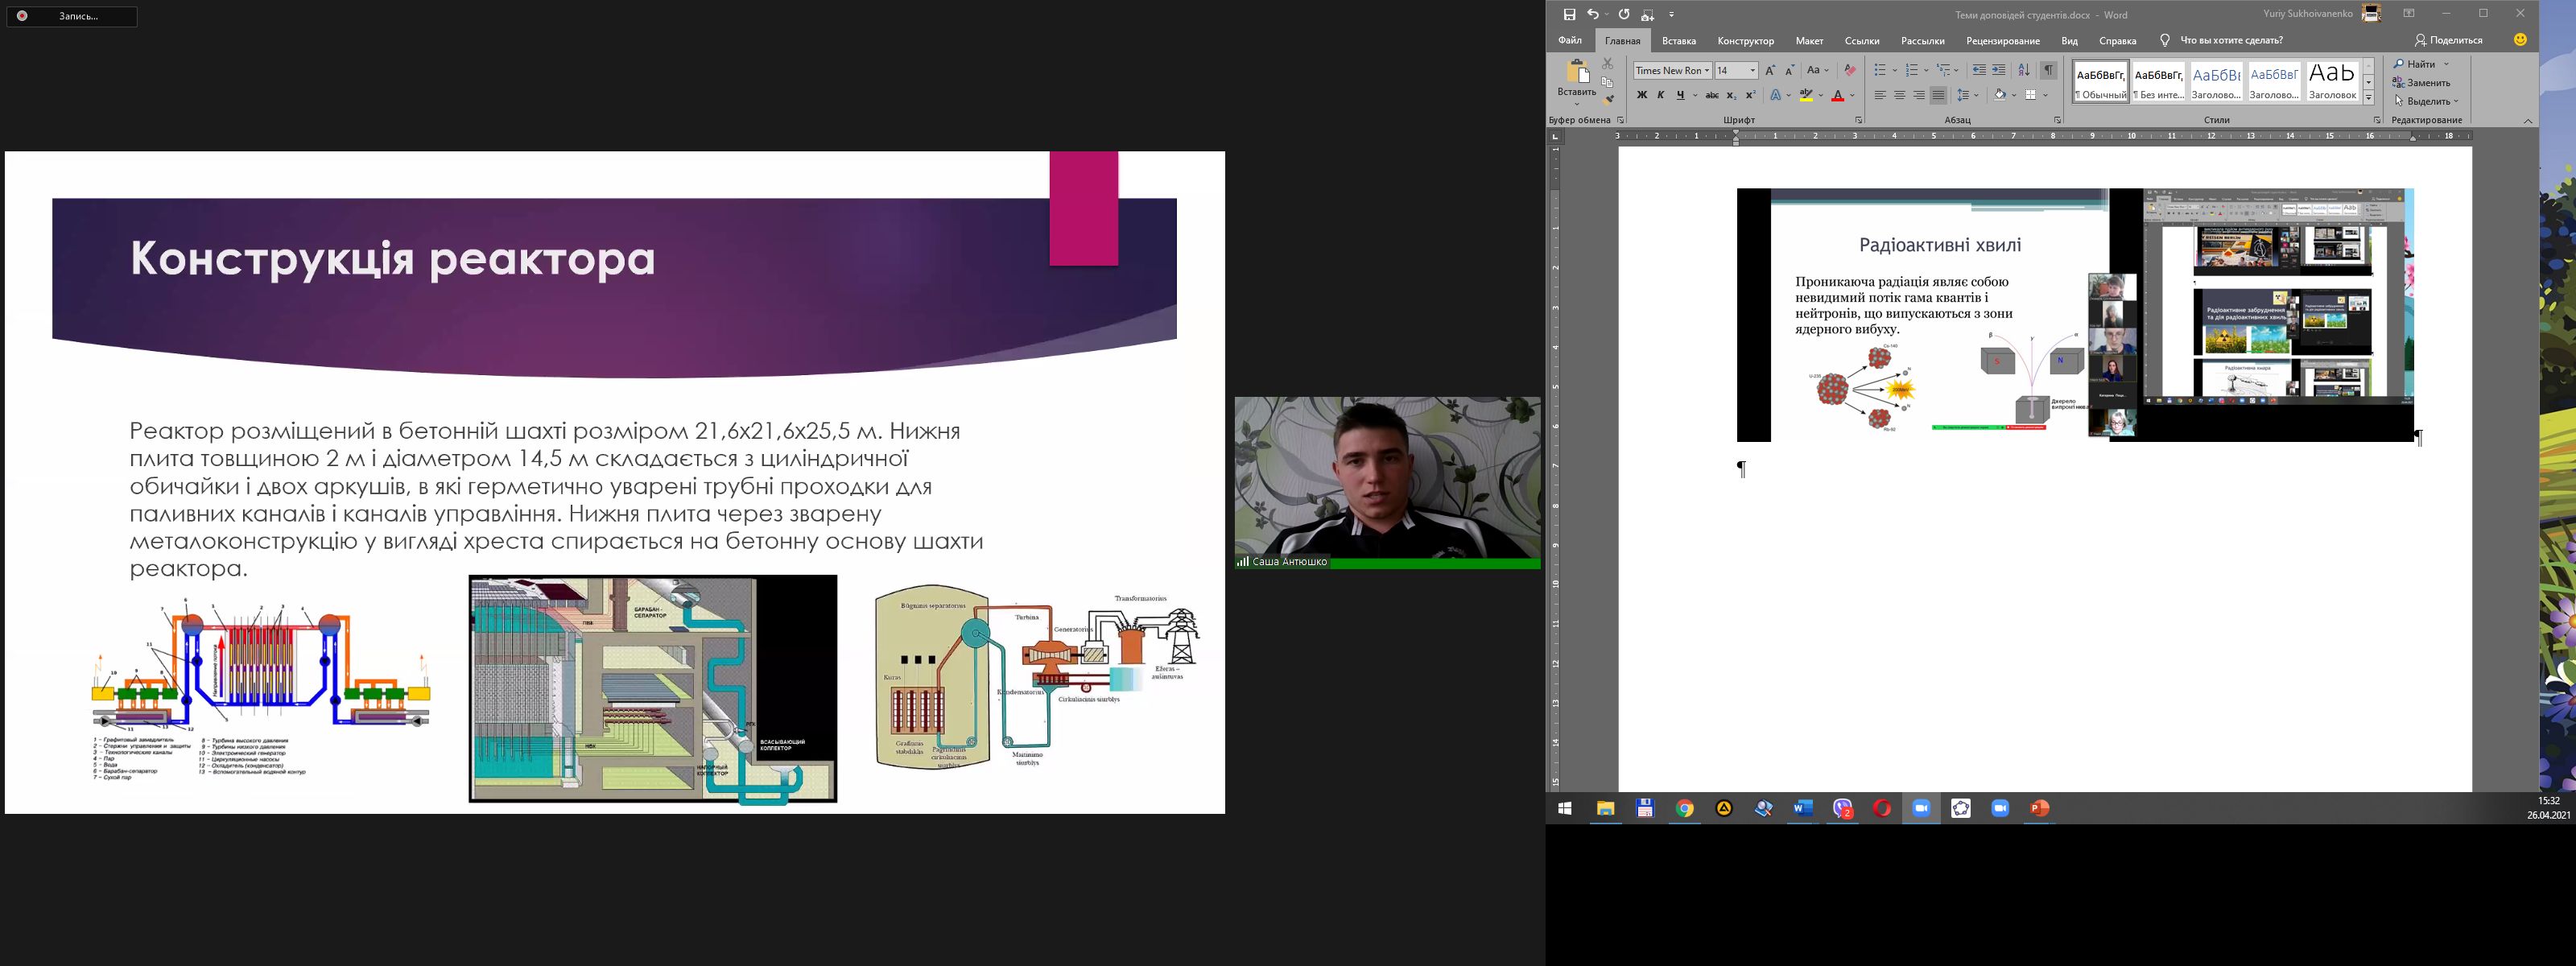Center align the text
The width and height of the screenshot is (2576, 966).
point(1899,95)
